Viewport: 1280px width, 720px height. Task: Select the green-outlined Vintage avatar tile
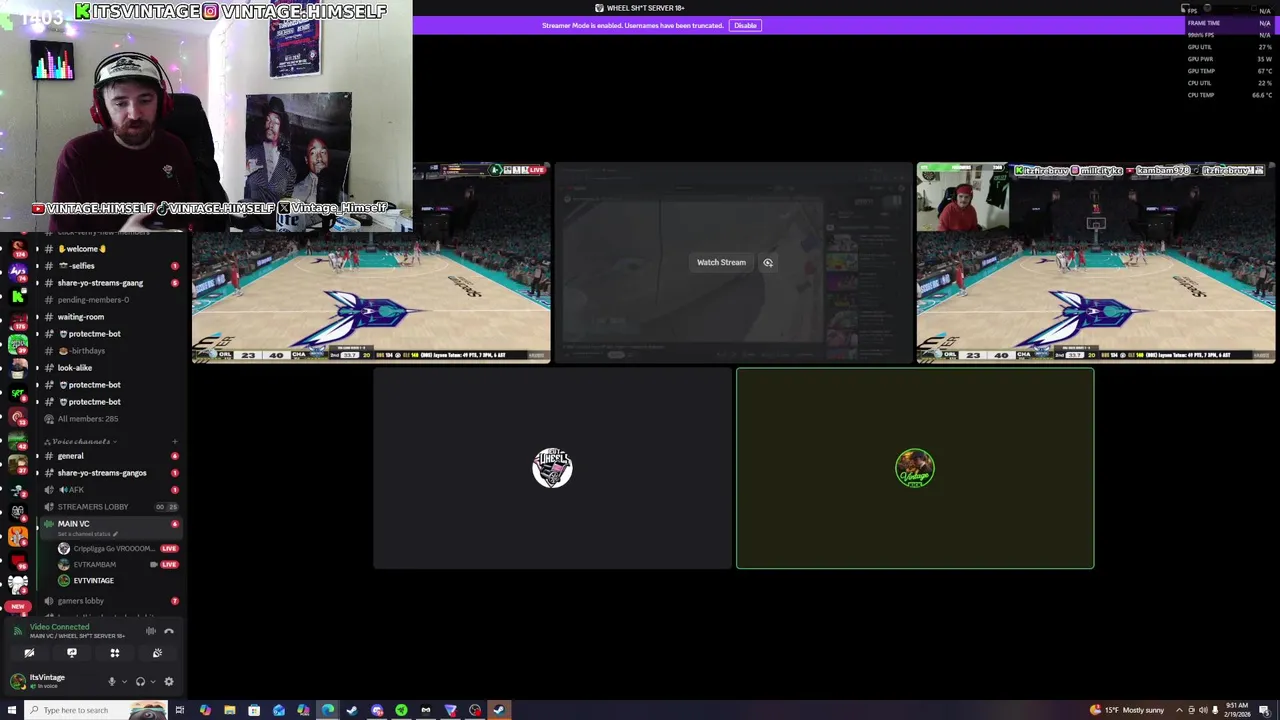point(915,468)
